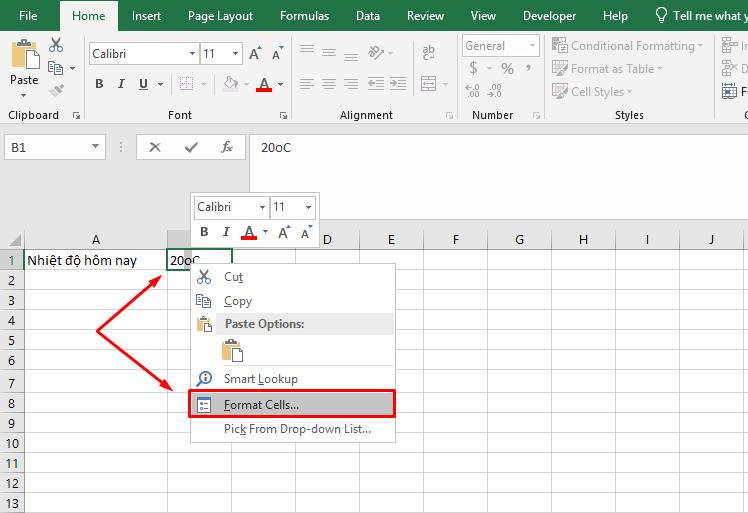Expand the General number format dropdown
This screenshot has width=748, height=513.
531,46
